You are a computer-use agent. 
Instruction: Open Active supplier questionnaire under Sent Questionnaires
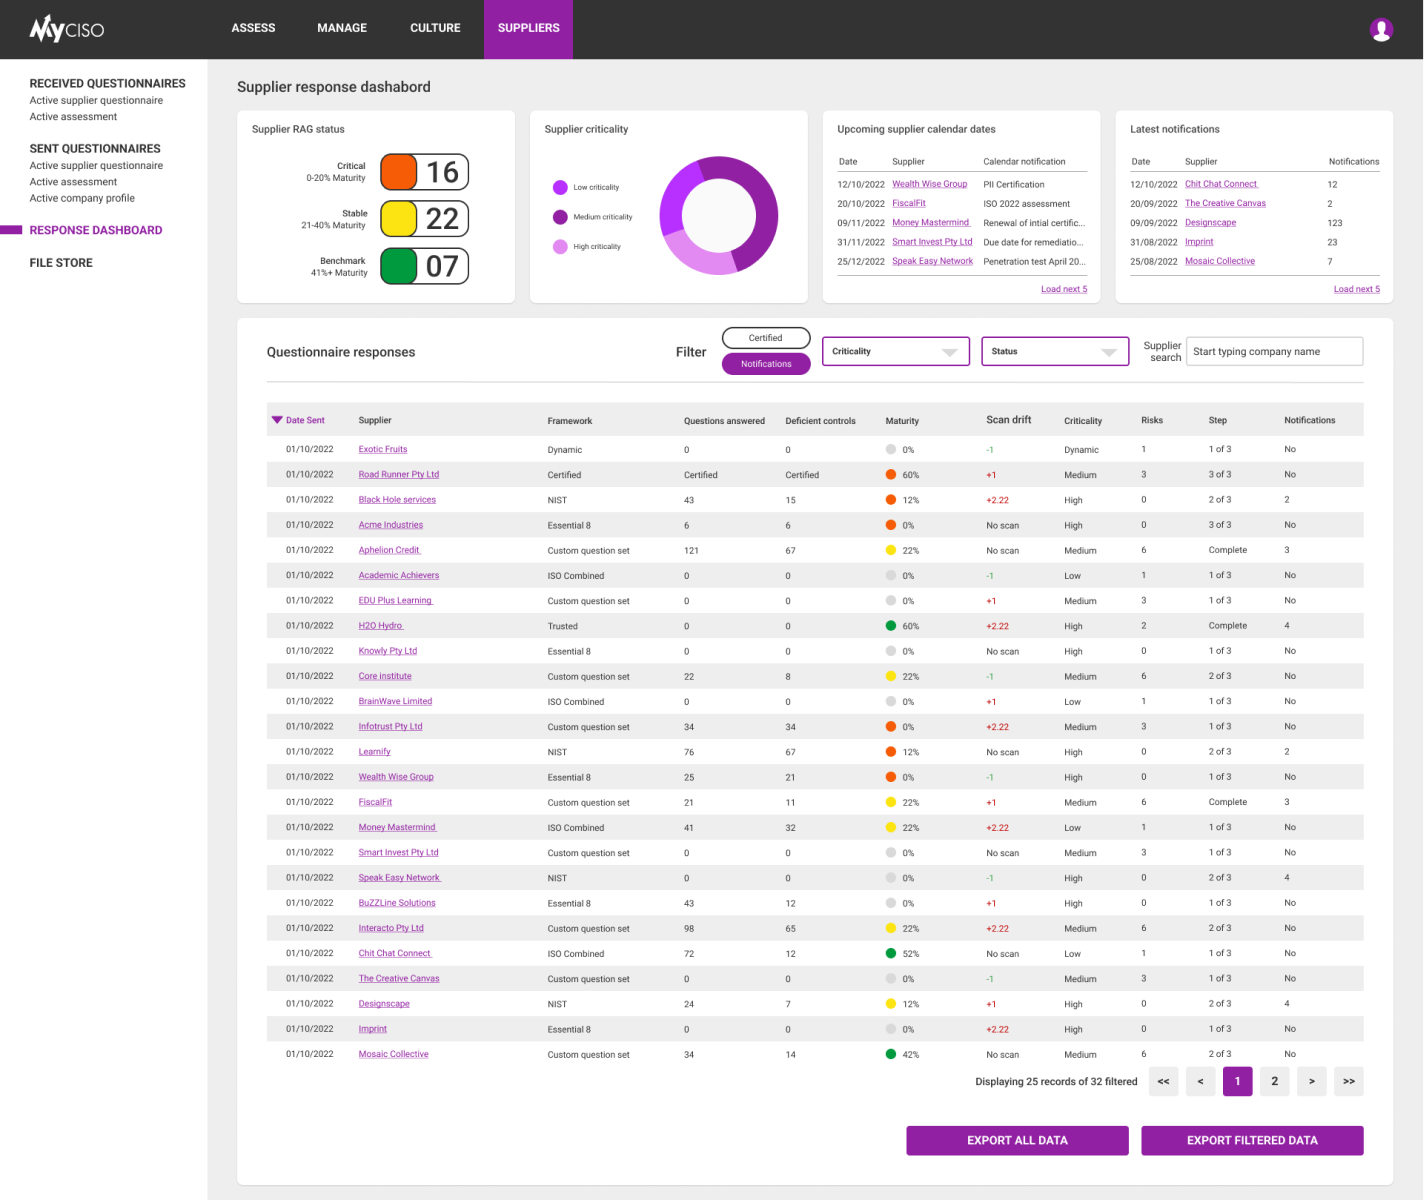click(96, 166)
